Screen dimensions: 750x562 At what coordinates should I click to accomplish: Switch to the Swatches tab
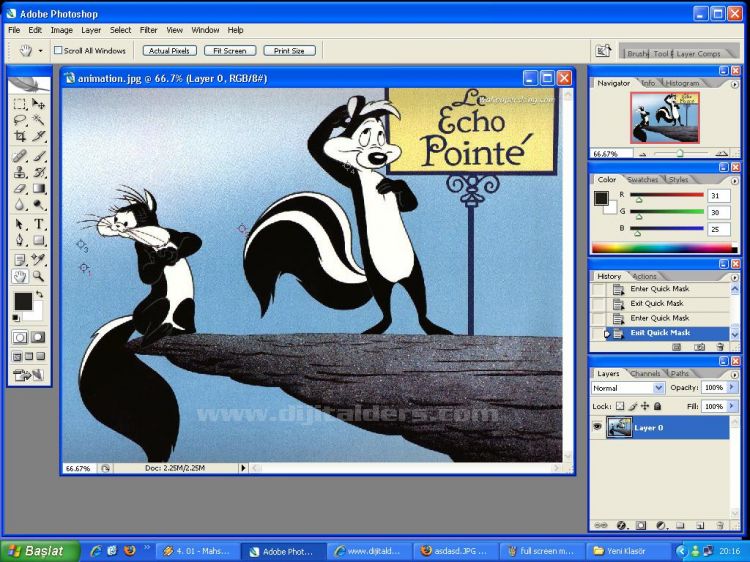(642, 179)
